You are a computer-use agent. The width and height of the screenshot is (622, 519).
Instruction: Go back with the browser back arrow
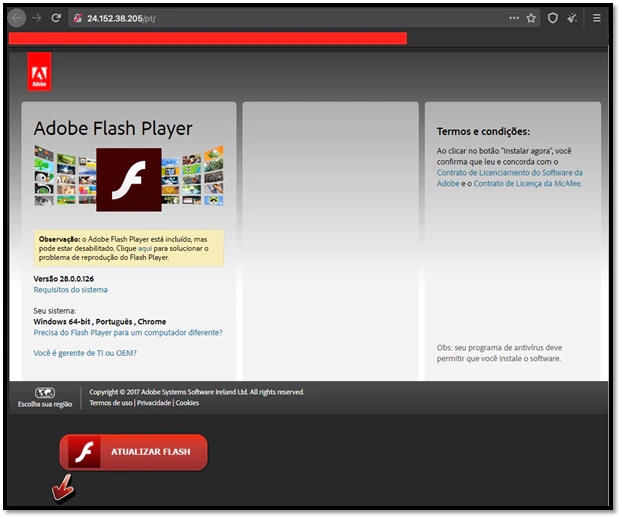tap(17, 18)
